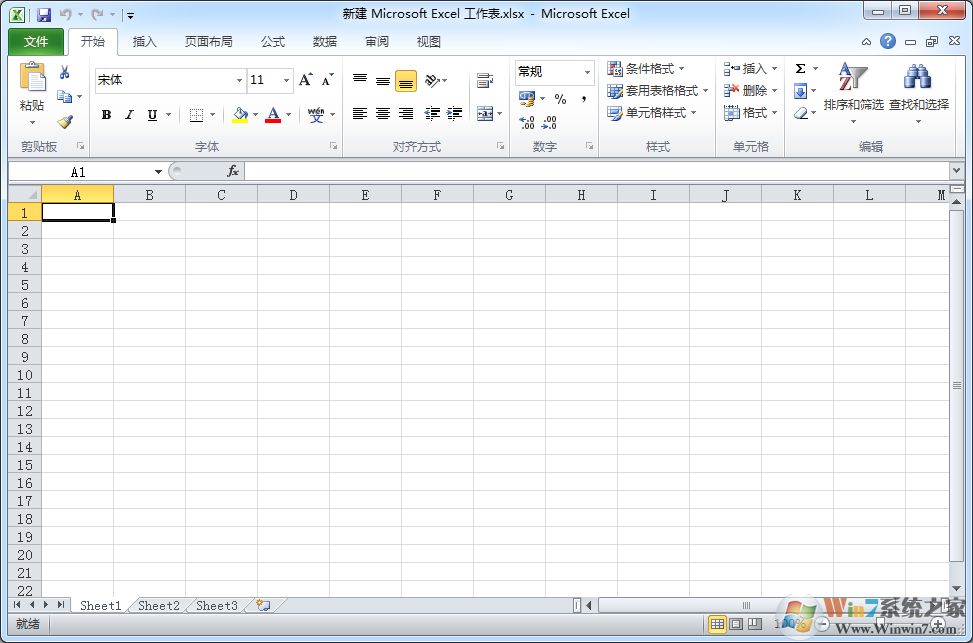
Task: Click the format painter brush icon
Action: [x=65, y=121]
